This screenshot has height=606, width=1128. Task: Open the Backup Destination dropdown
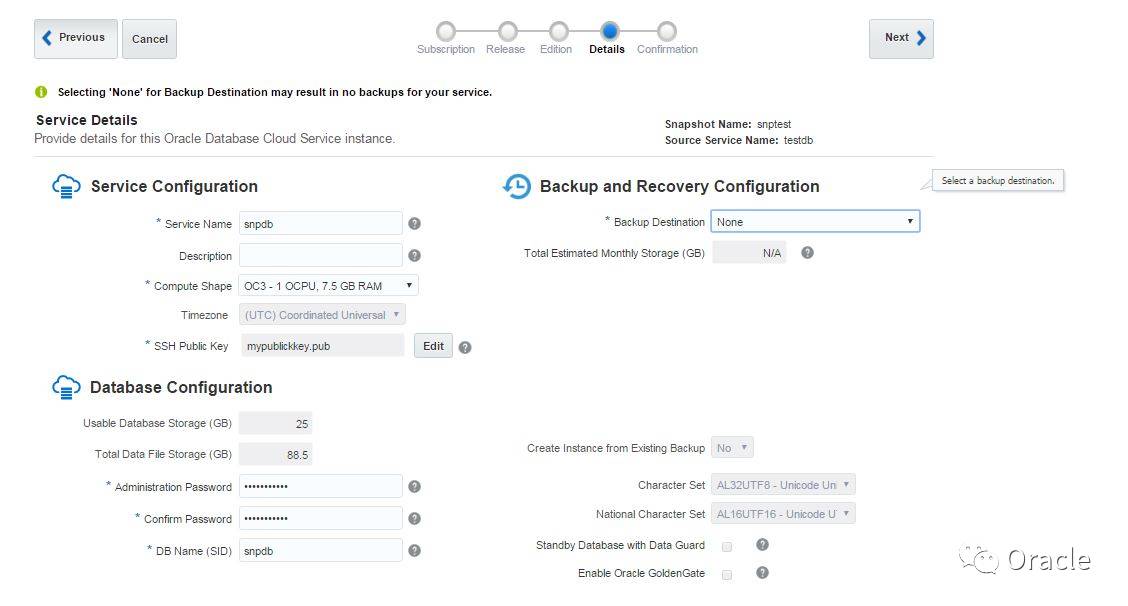[815, 222]
